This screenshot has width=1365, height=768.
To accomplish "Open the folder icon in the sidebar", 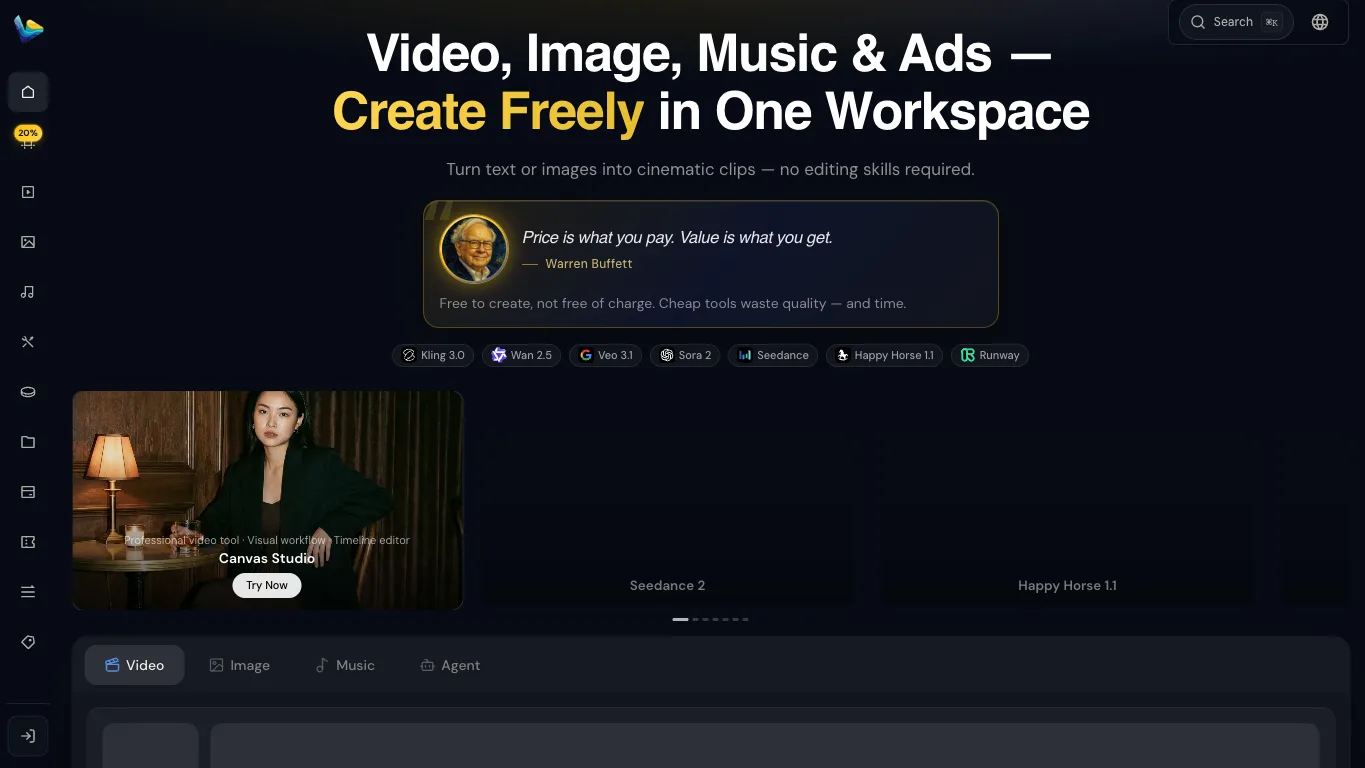I will (x=28, y=442).
